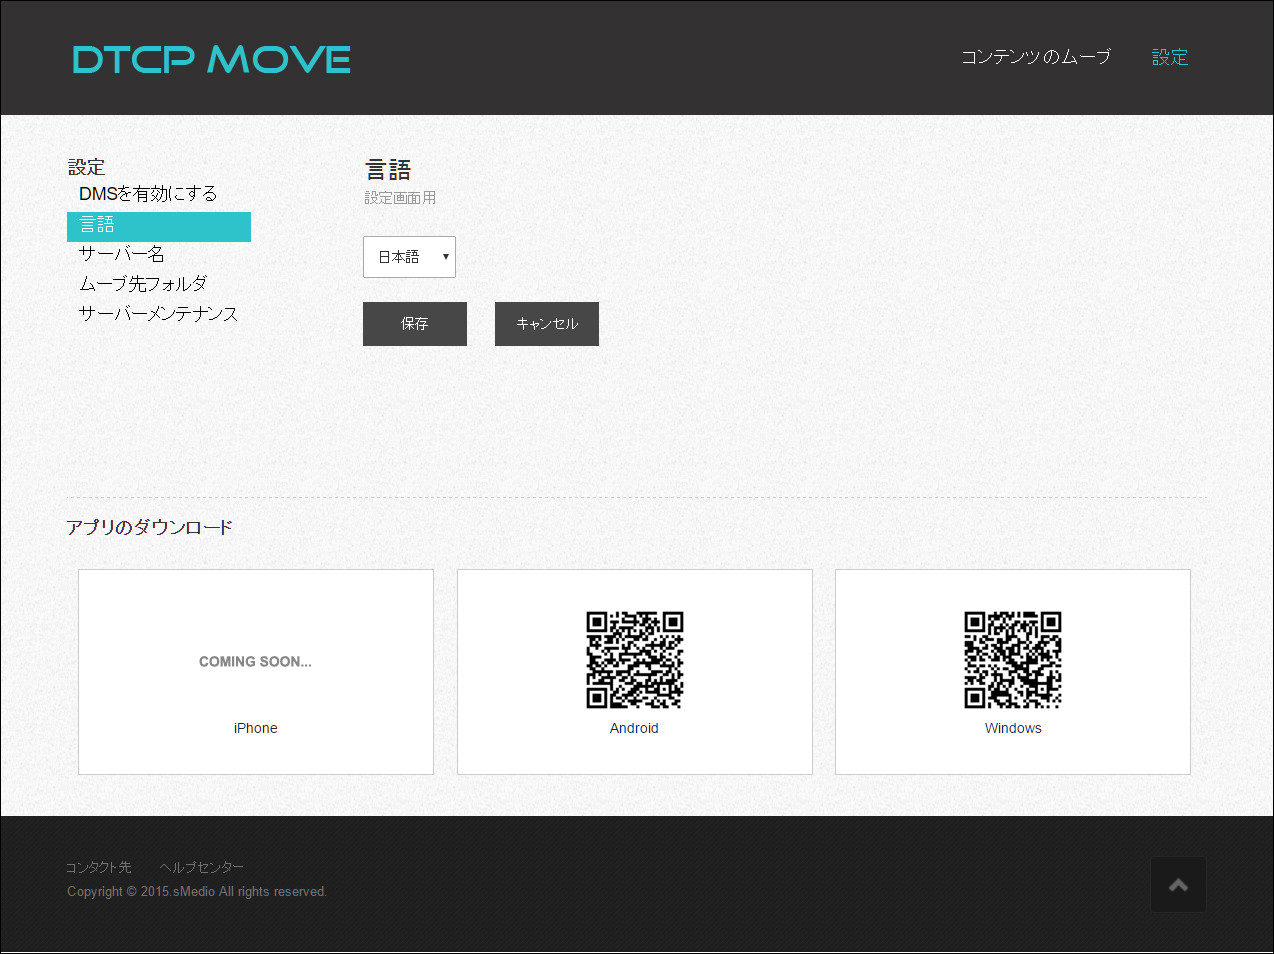Open the Windows download link

pos(1012,728)
